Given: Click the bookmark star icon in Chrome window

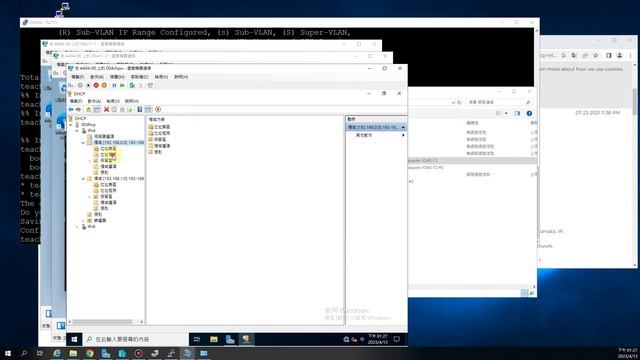Looking at the screenshot, I should coord(596,55).
